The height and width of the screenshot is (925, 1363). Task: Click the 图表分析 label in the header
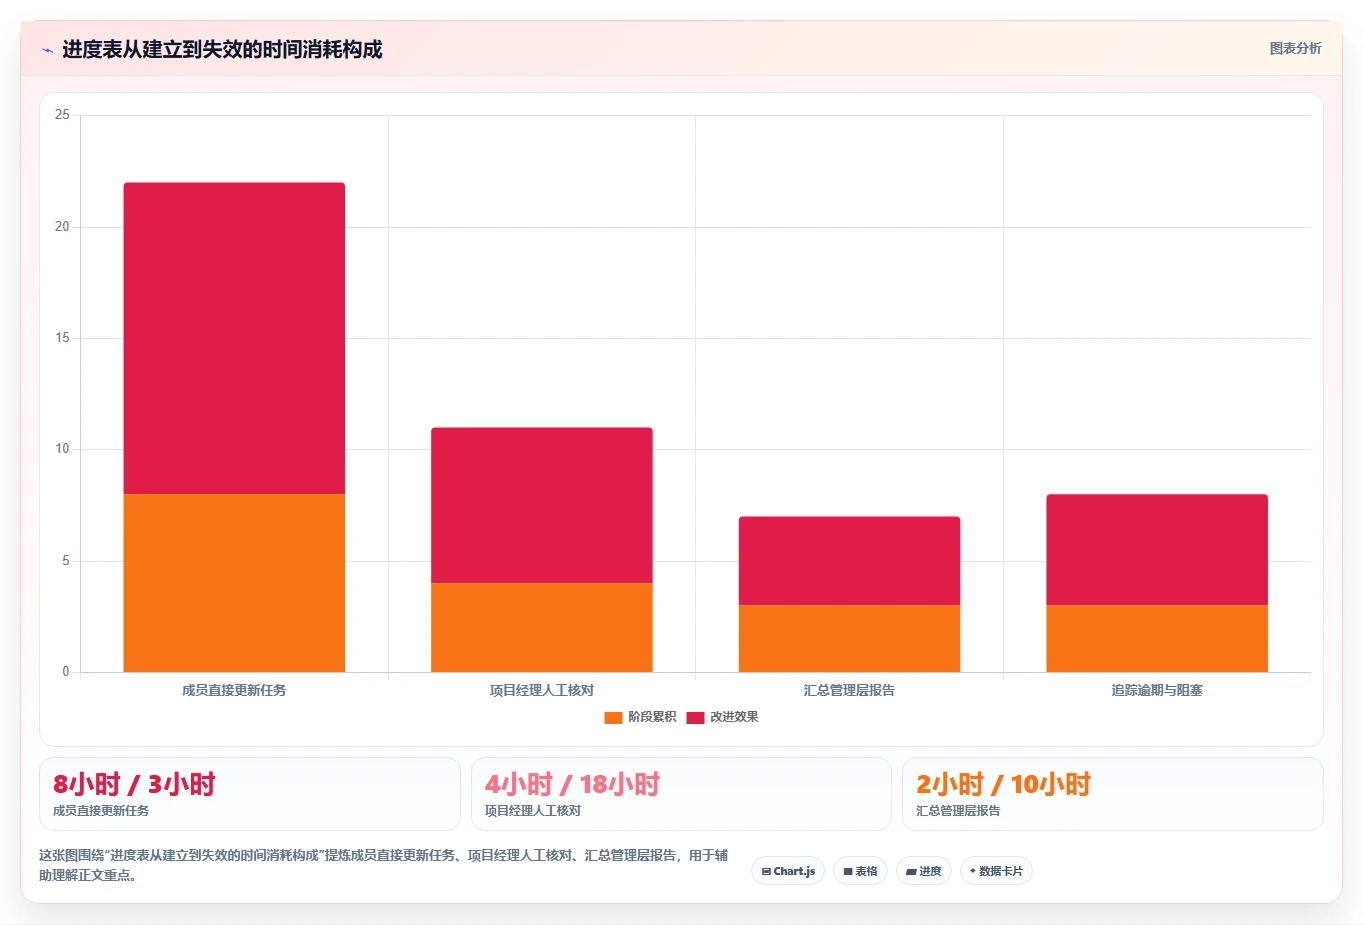click(1295, 48)
